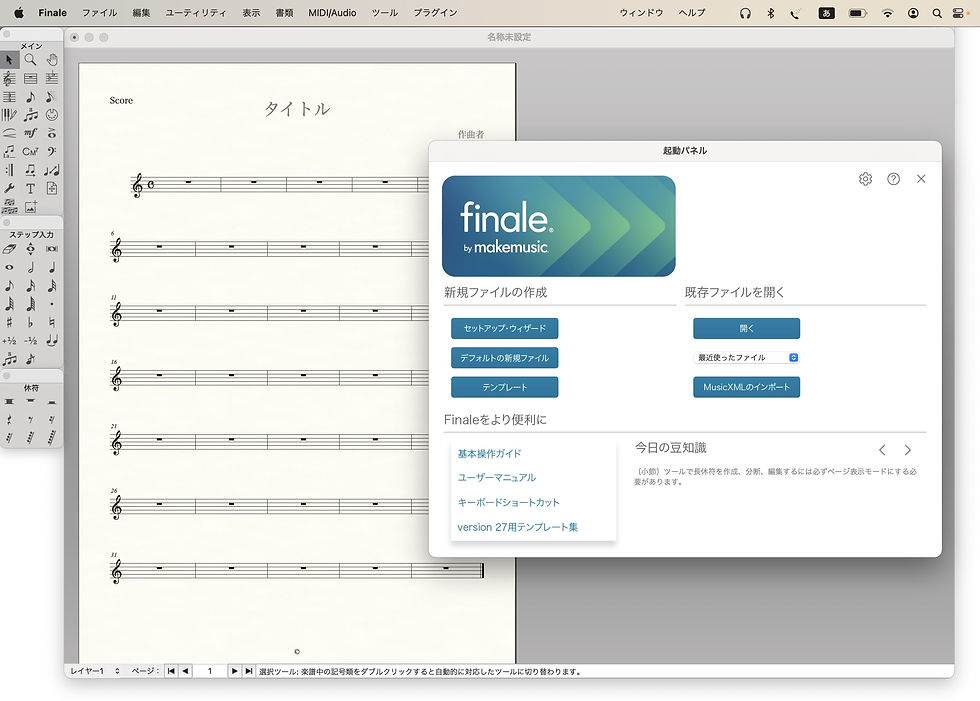Select the grace note icon
The width and height of the screenshot is (980, 701).
(31, 359)
